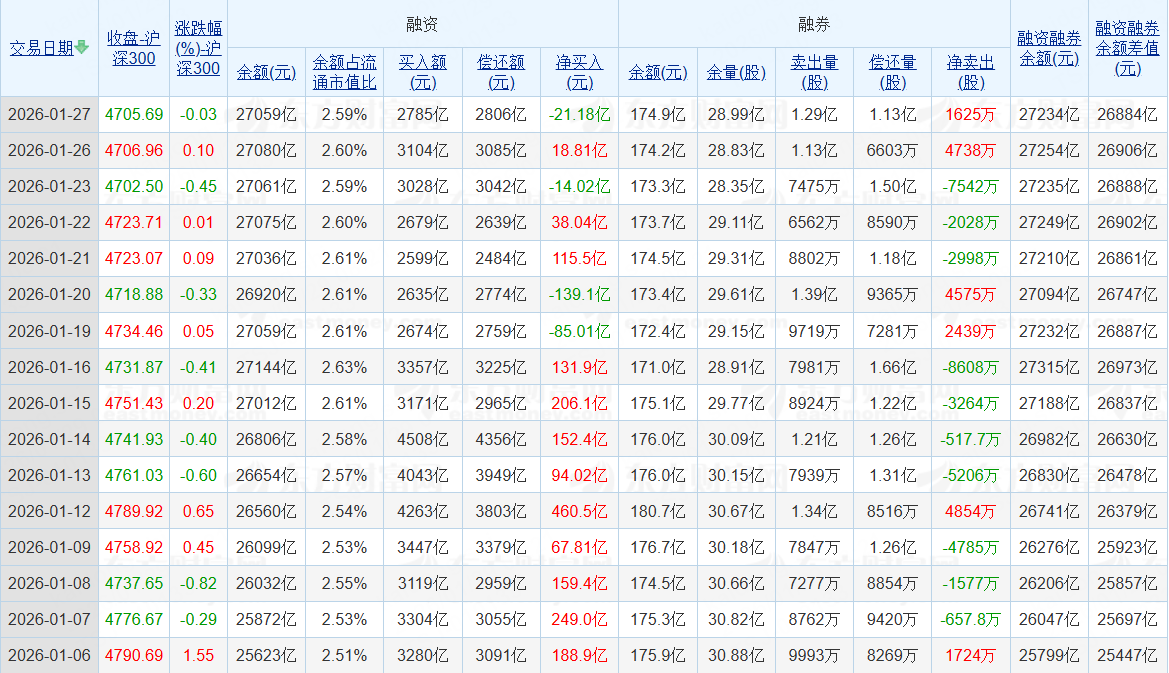Click repayment volume 6603万
1169x673 pixels.
[892, 151]
